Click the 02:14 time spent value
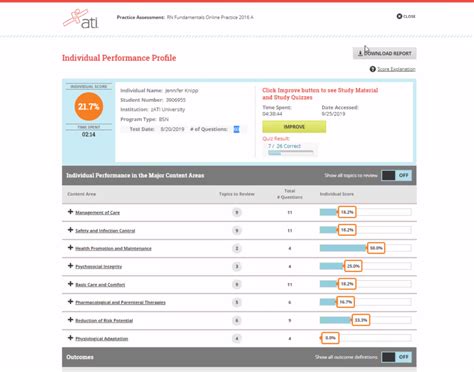This screenshot has width=474, height=372. point(89,134)
